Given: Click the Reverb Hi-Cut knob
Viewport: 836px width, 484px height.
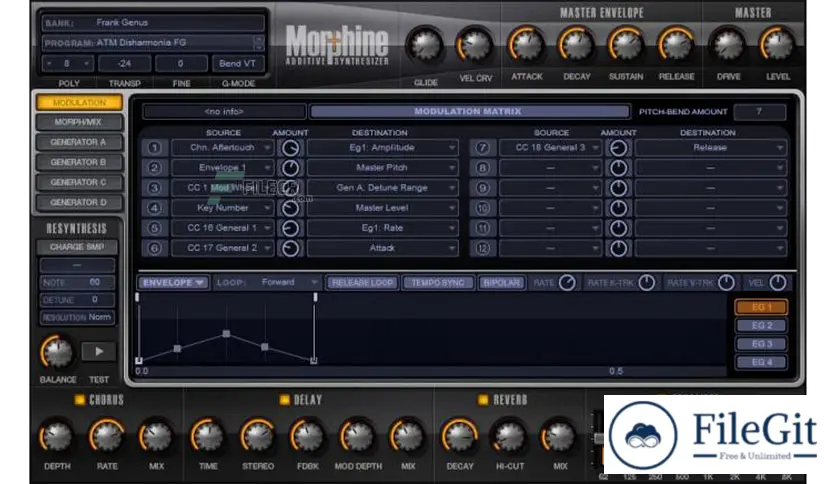Looking at the screenshot, I should 510,437.
